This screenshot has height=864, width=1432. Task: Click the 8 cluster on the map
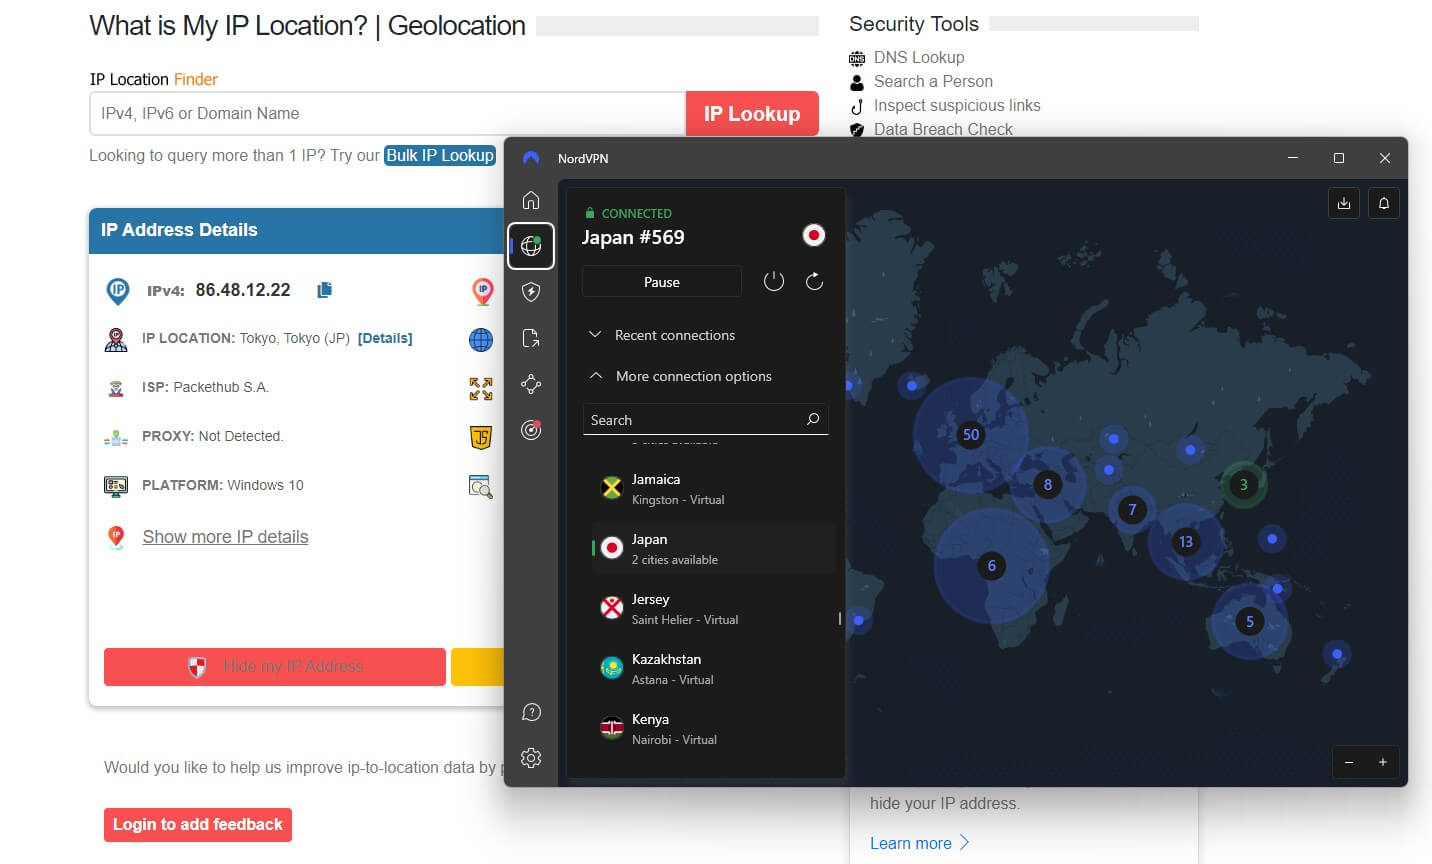pyautogui.click(x=1047, y=485)
